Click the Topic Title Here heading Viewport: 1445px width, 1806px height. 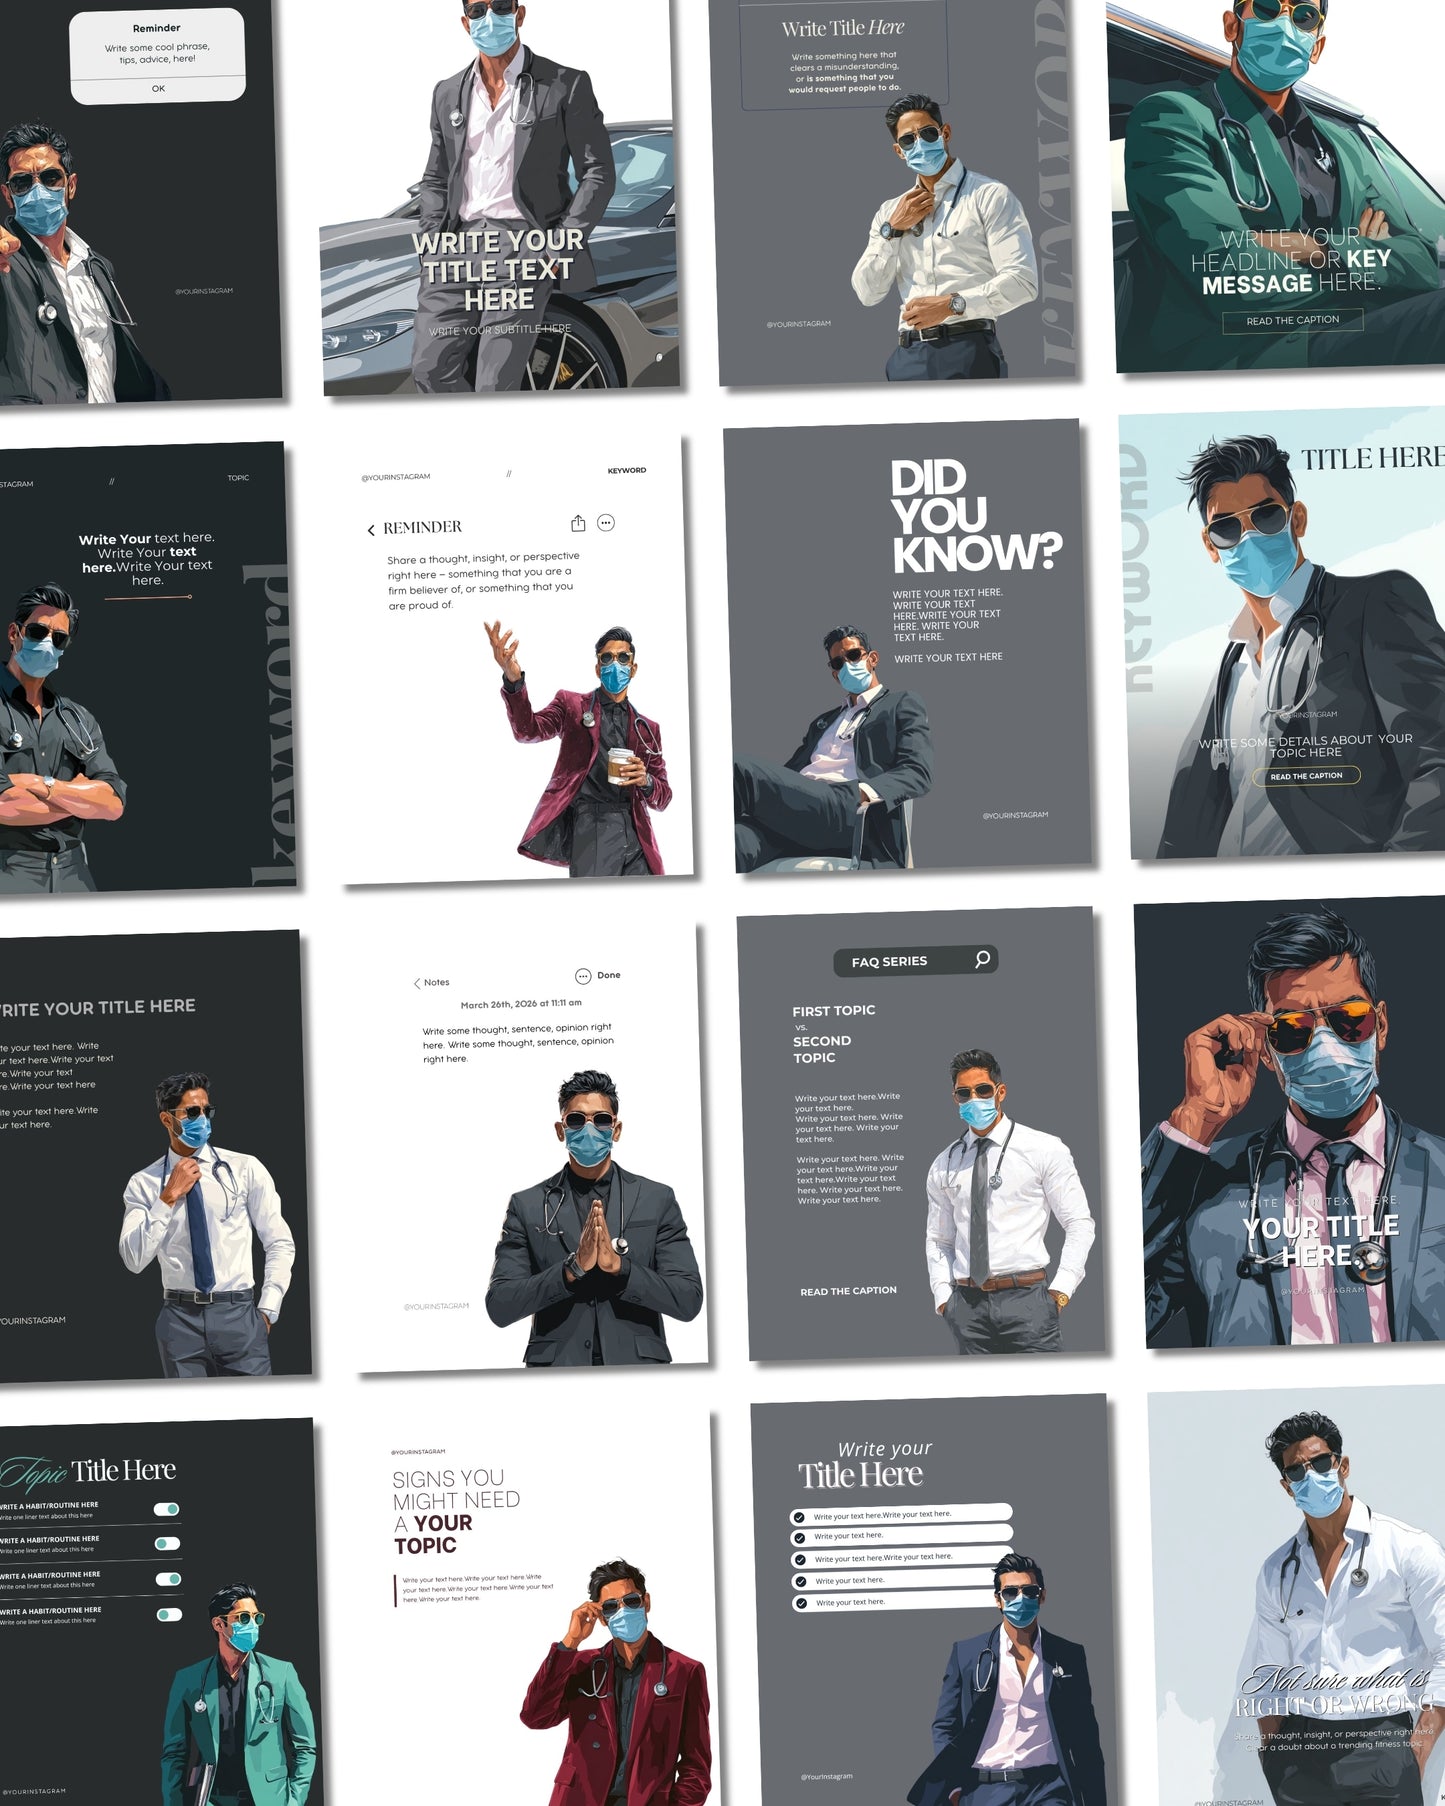click(88, 1472)
